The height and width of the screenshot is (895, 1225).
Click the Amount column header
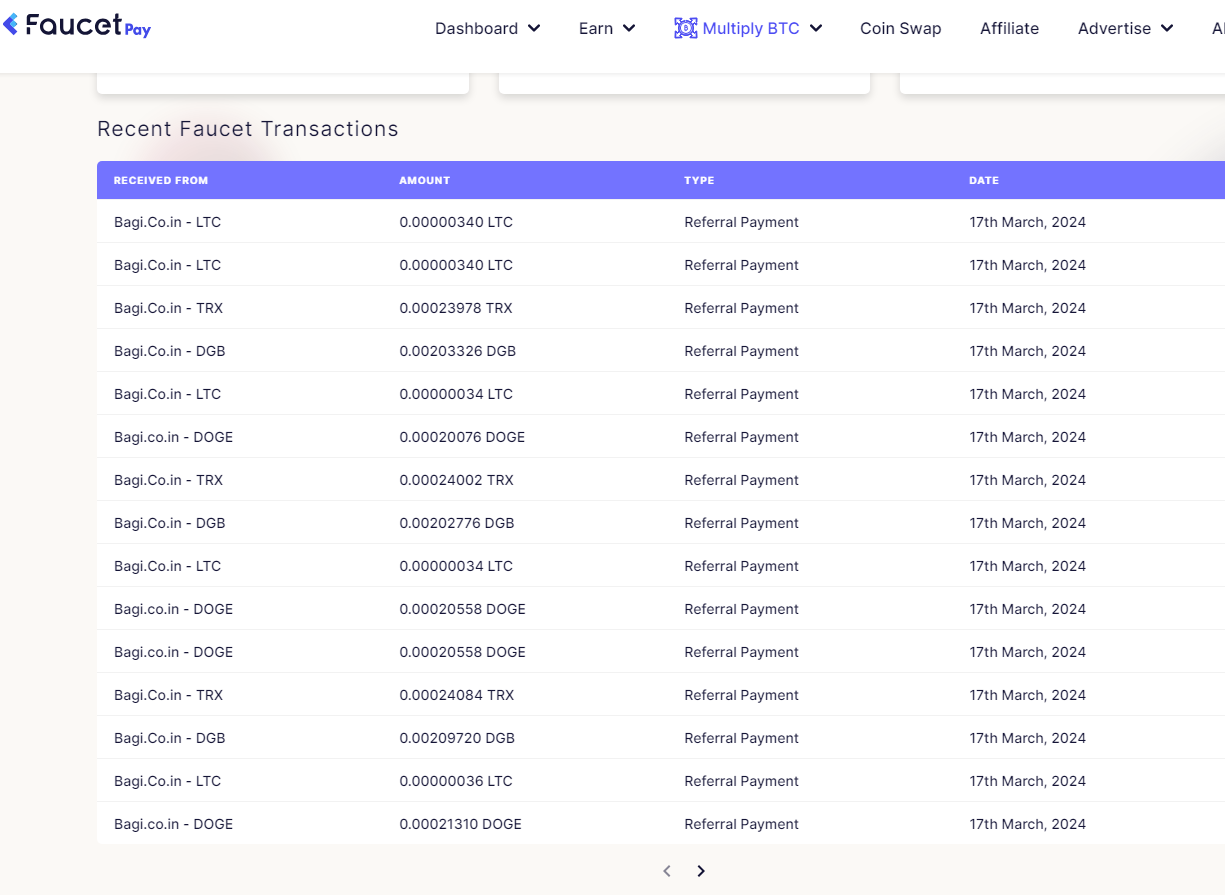(x=425, y=180)
